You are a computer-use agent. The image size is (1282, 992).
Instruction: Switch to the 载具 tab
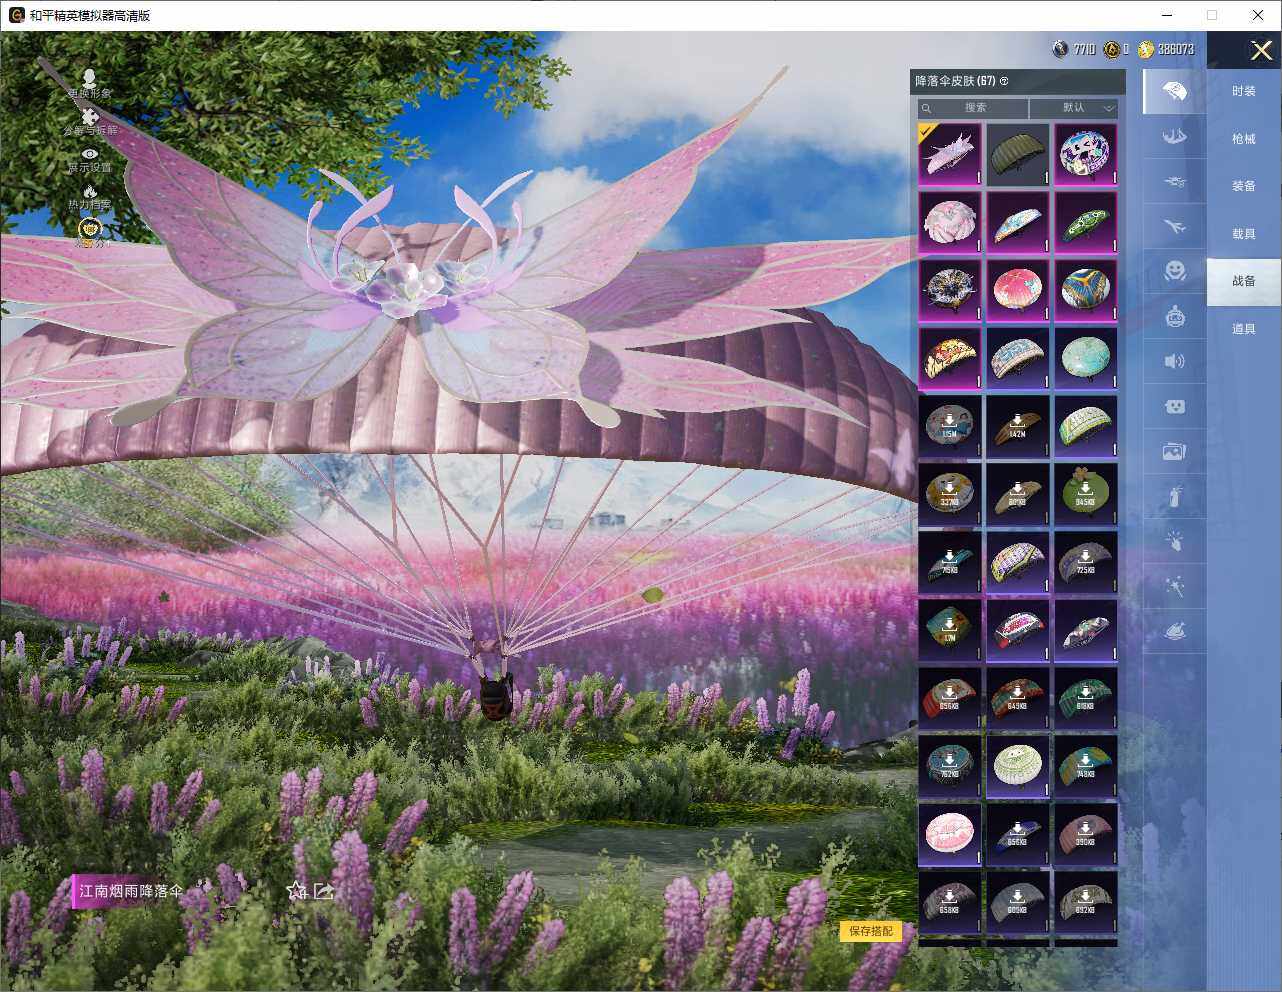(x=1243, y=234)
